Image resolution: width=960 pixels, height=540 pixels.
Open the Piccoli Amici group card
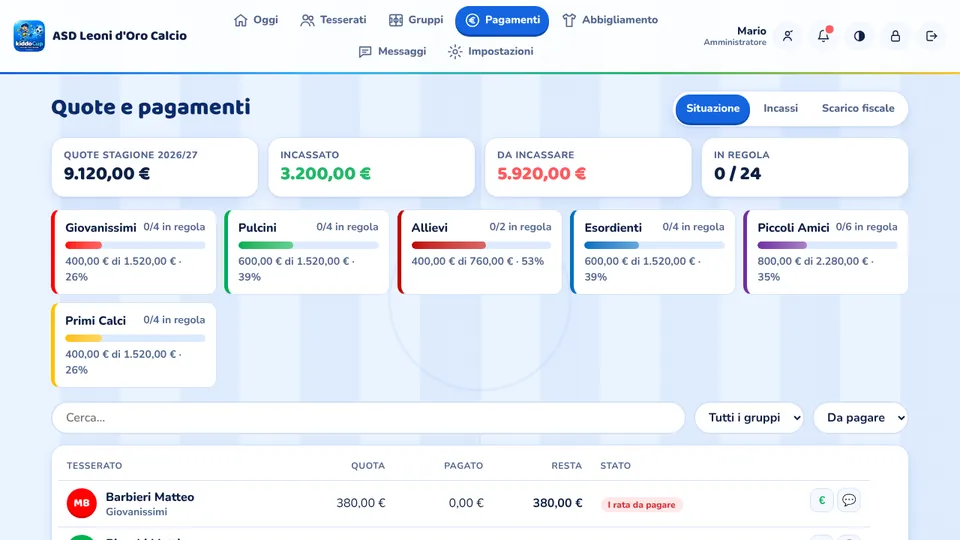tap(825, 252)
